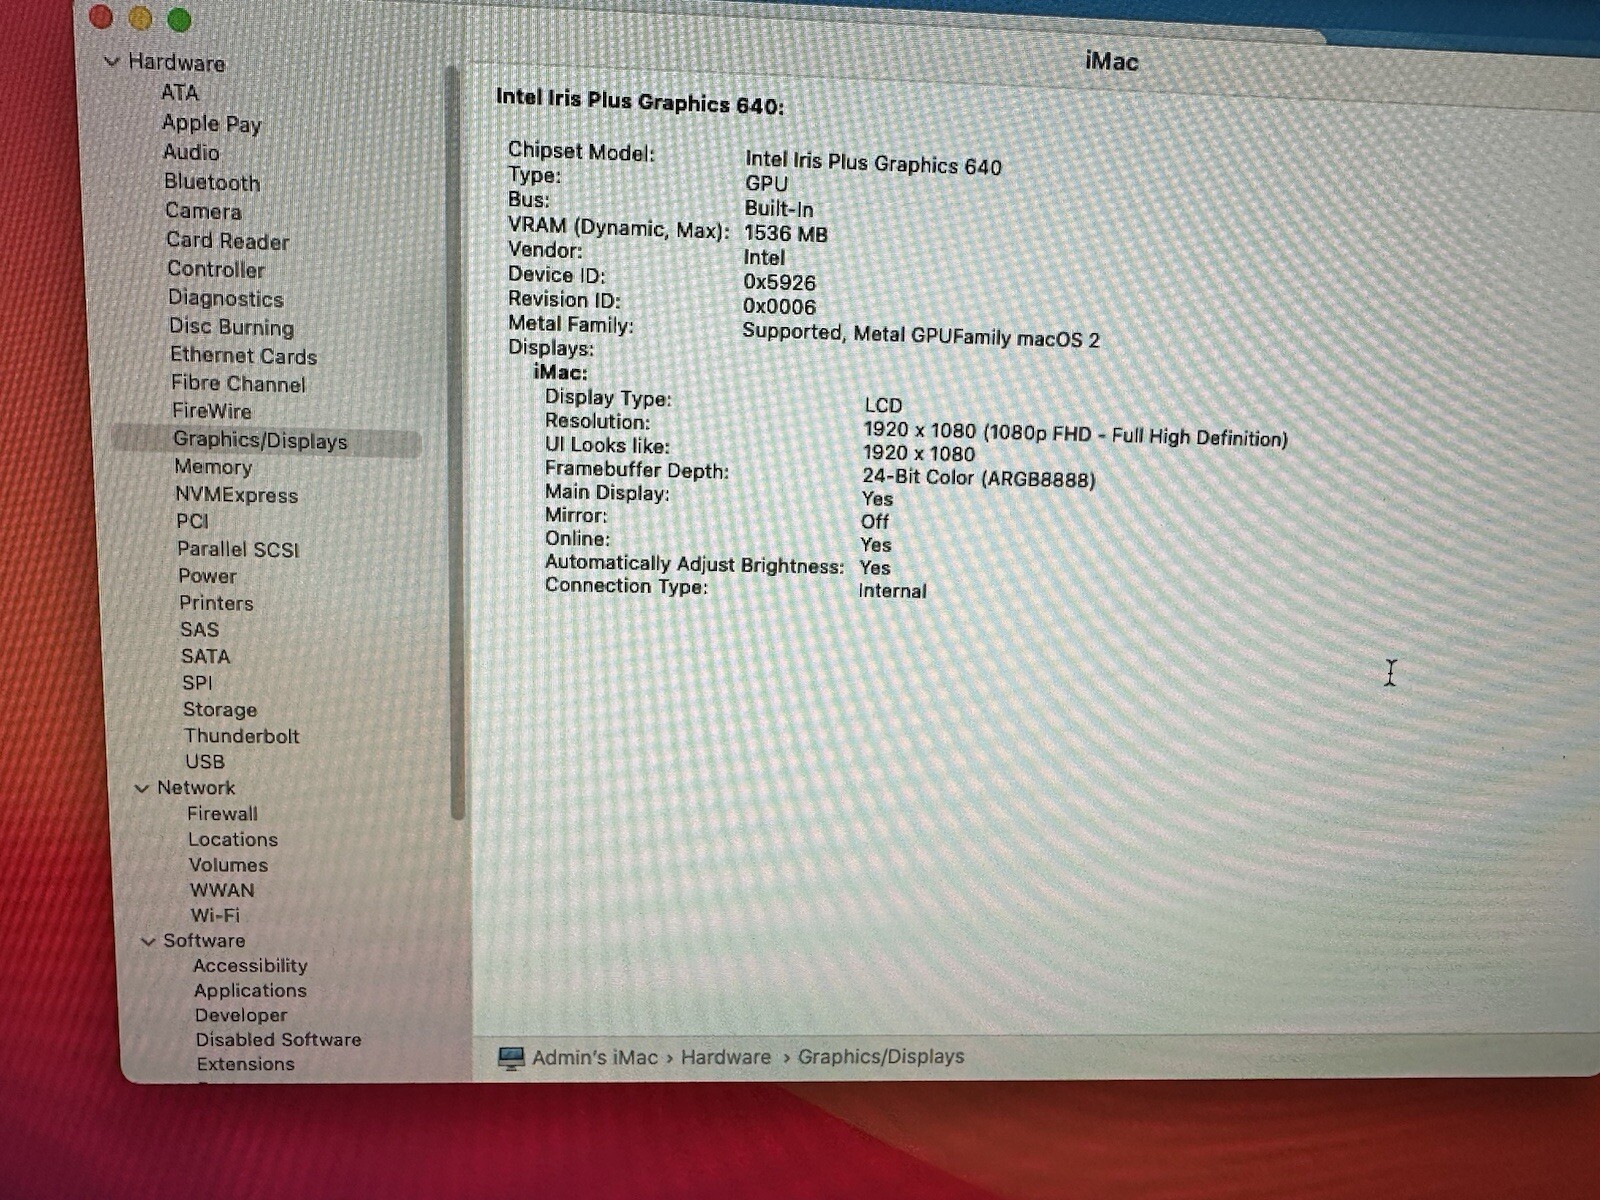The width and height of the screenshot is (1600, 1200).
Task: Open Disabled Software entry
Action: point(278,1040)
